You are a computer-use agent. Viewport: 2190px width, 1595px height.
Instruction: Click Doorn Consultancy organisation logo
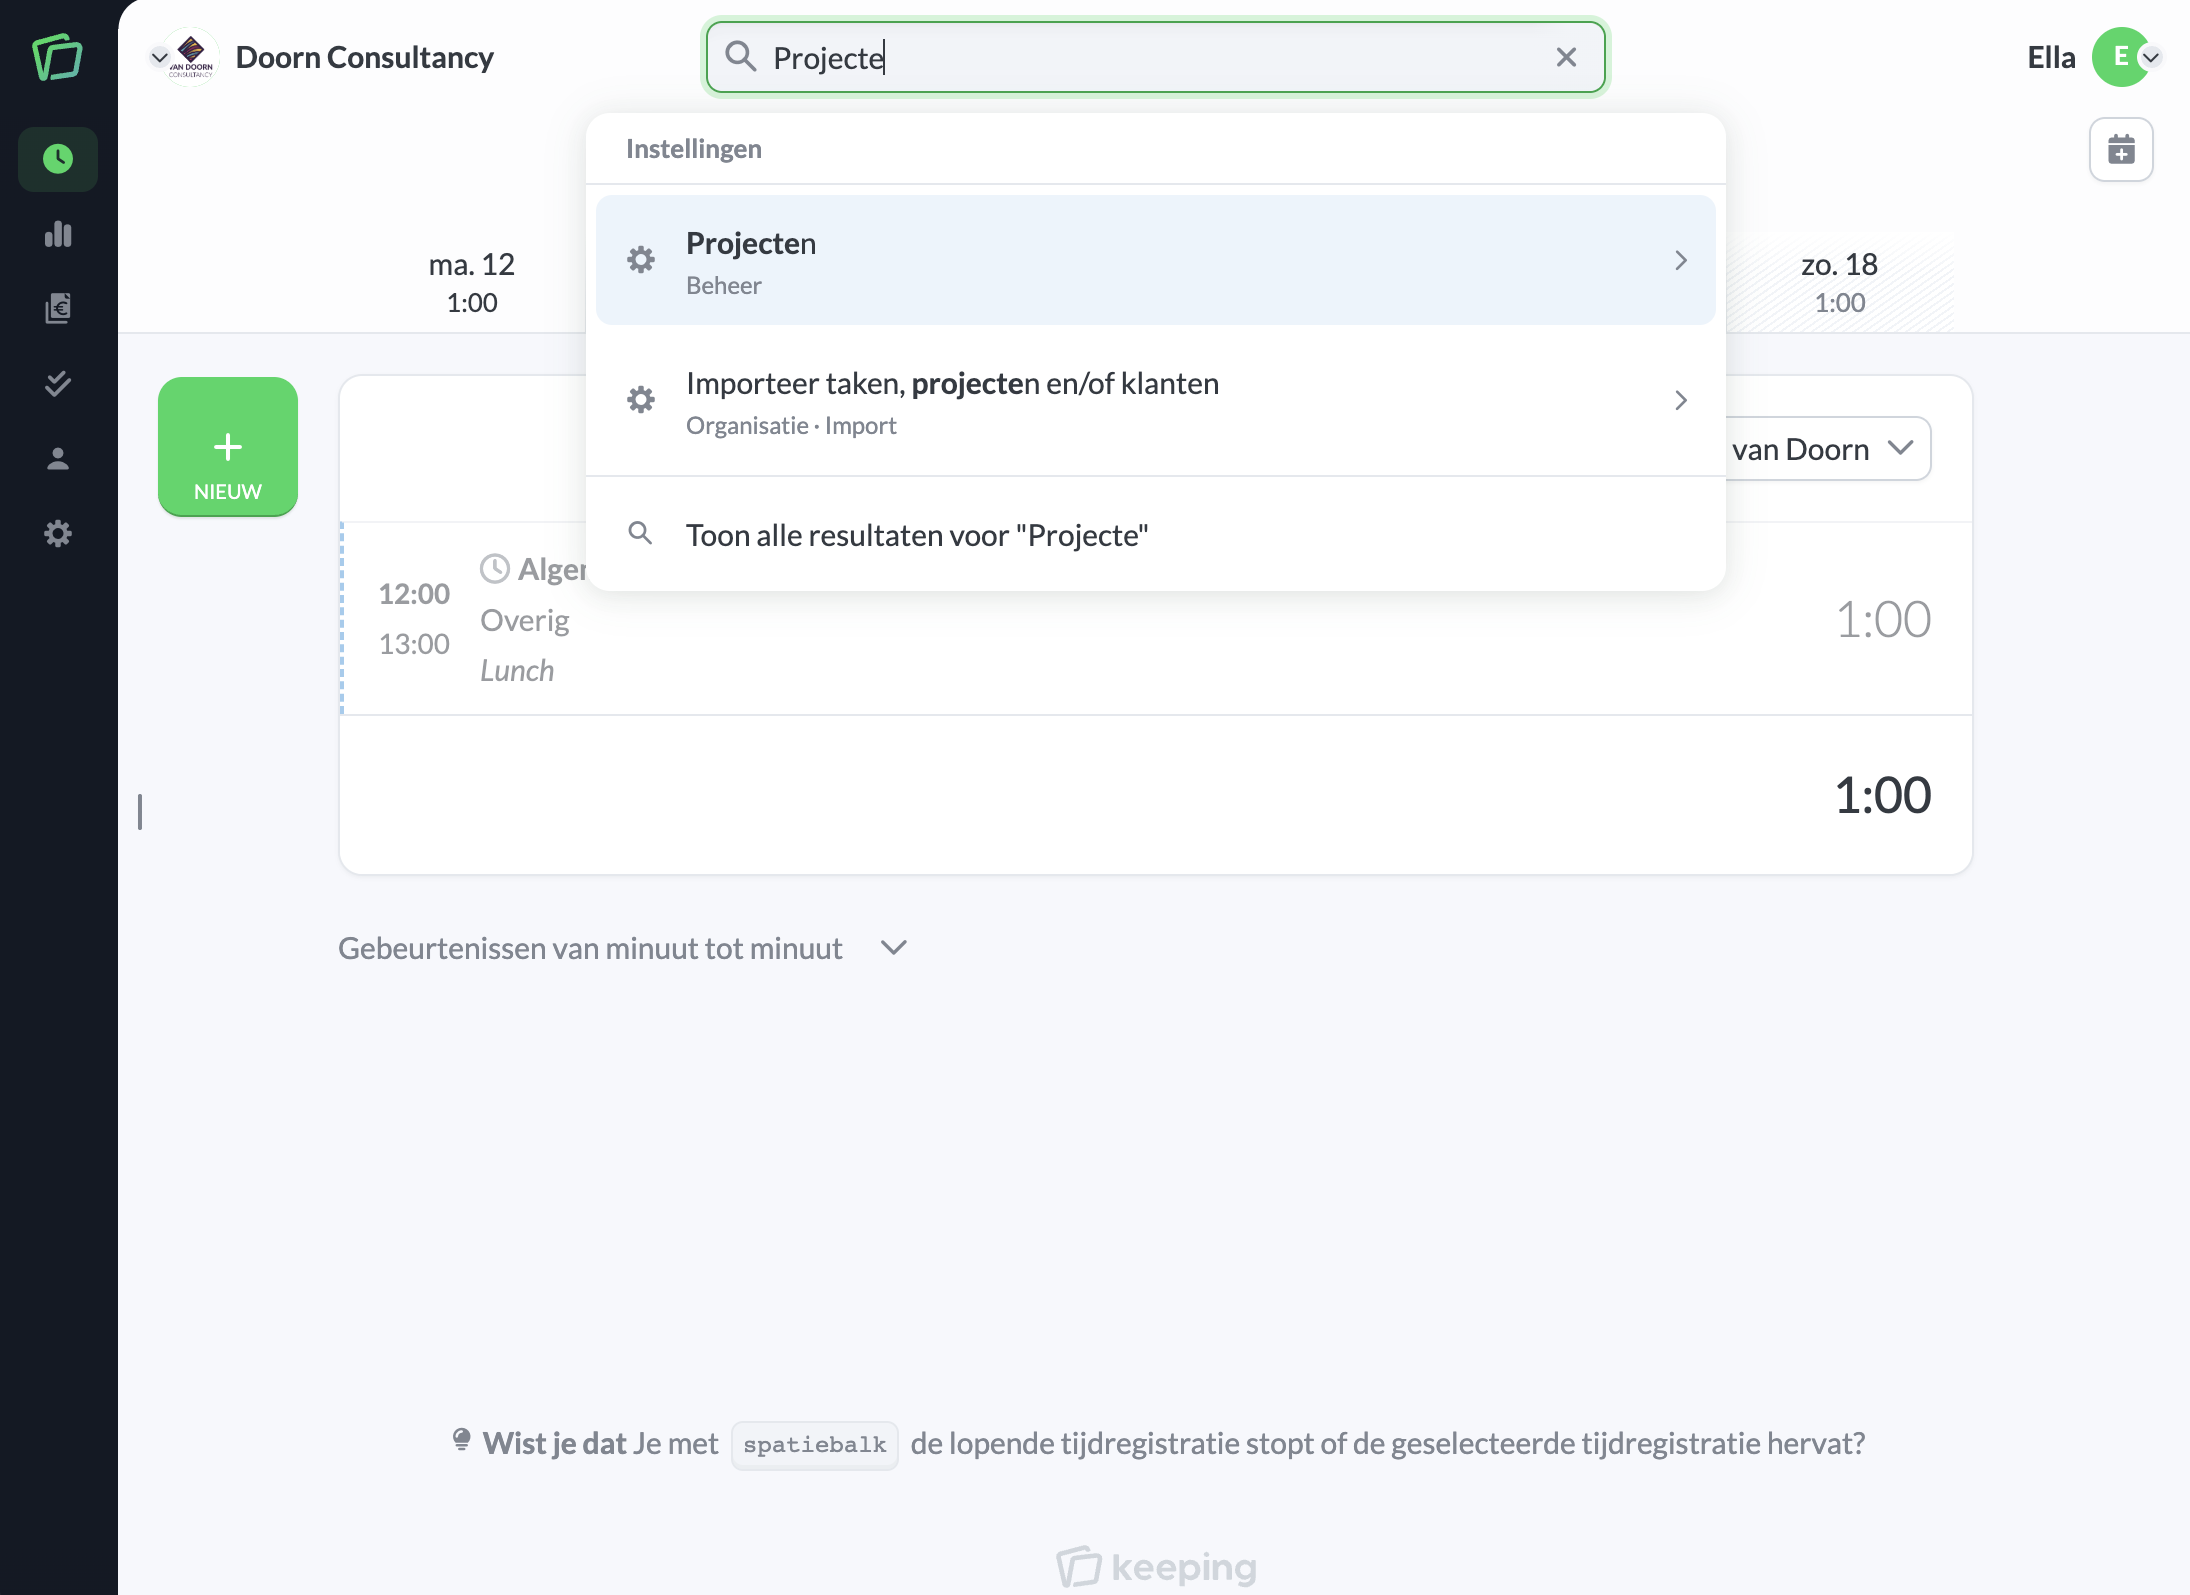191,57
